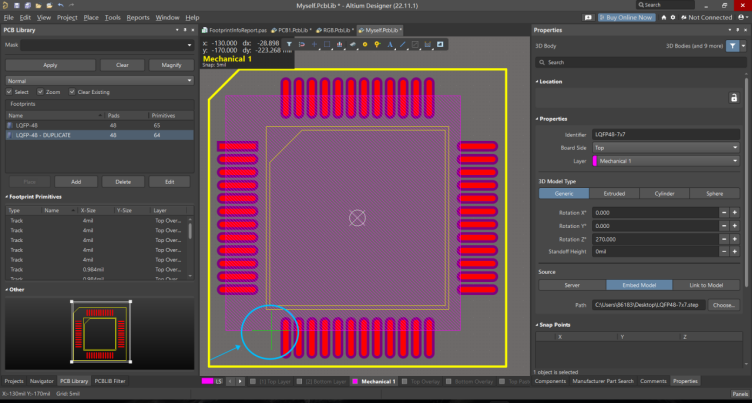The height and width of the screenshot is (404, 753).
Task: Open the Tools menu
Action: pyautogui.click(x=112, y=17)
